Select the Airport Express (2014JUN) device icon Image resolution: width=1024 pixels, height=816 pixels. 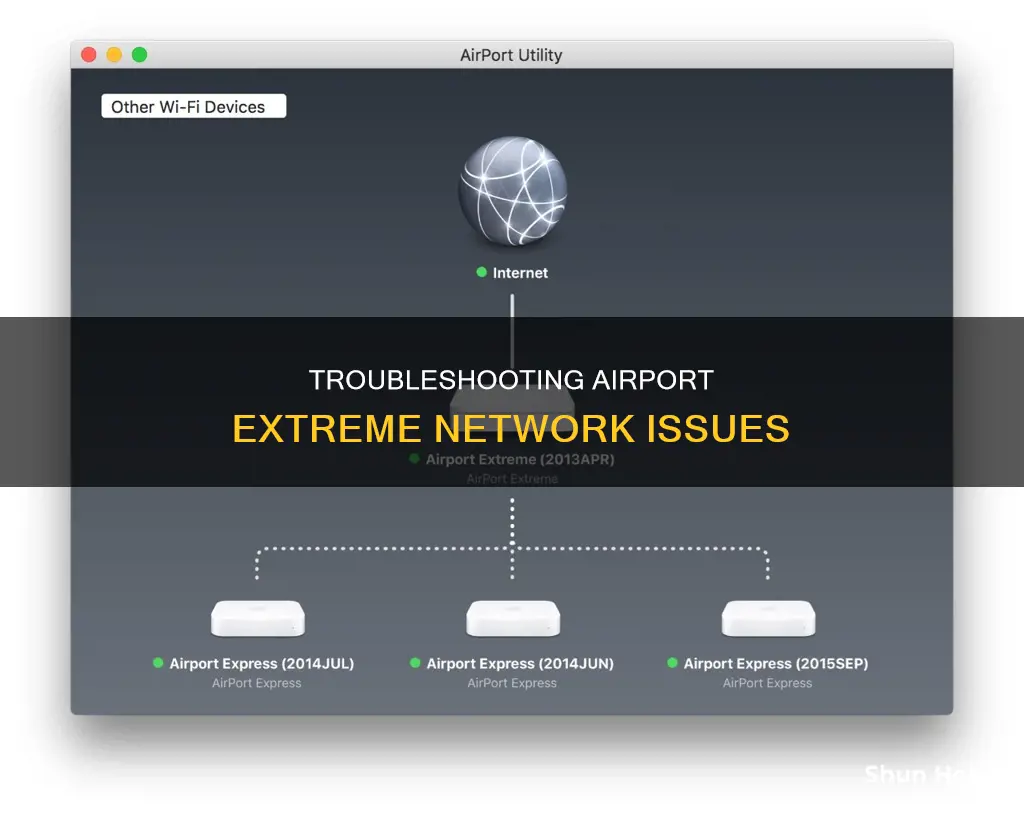click(x=513, y=618)
